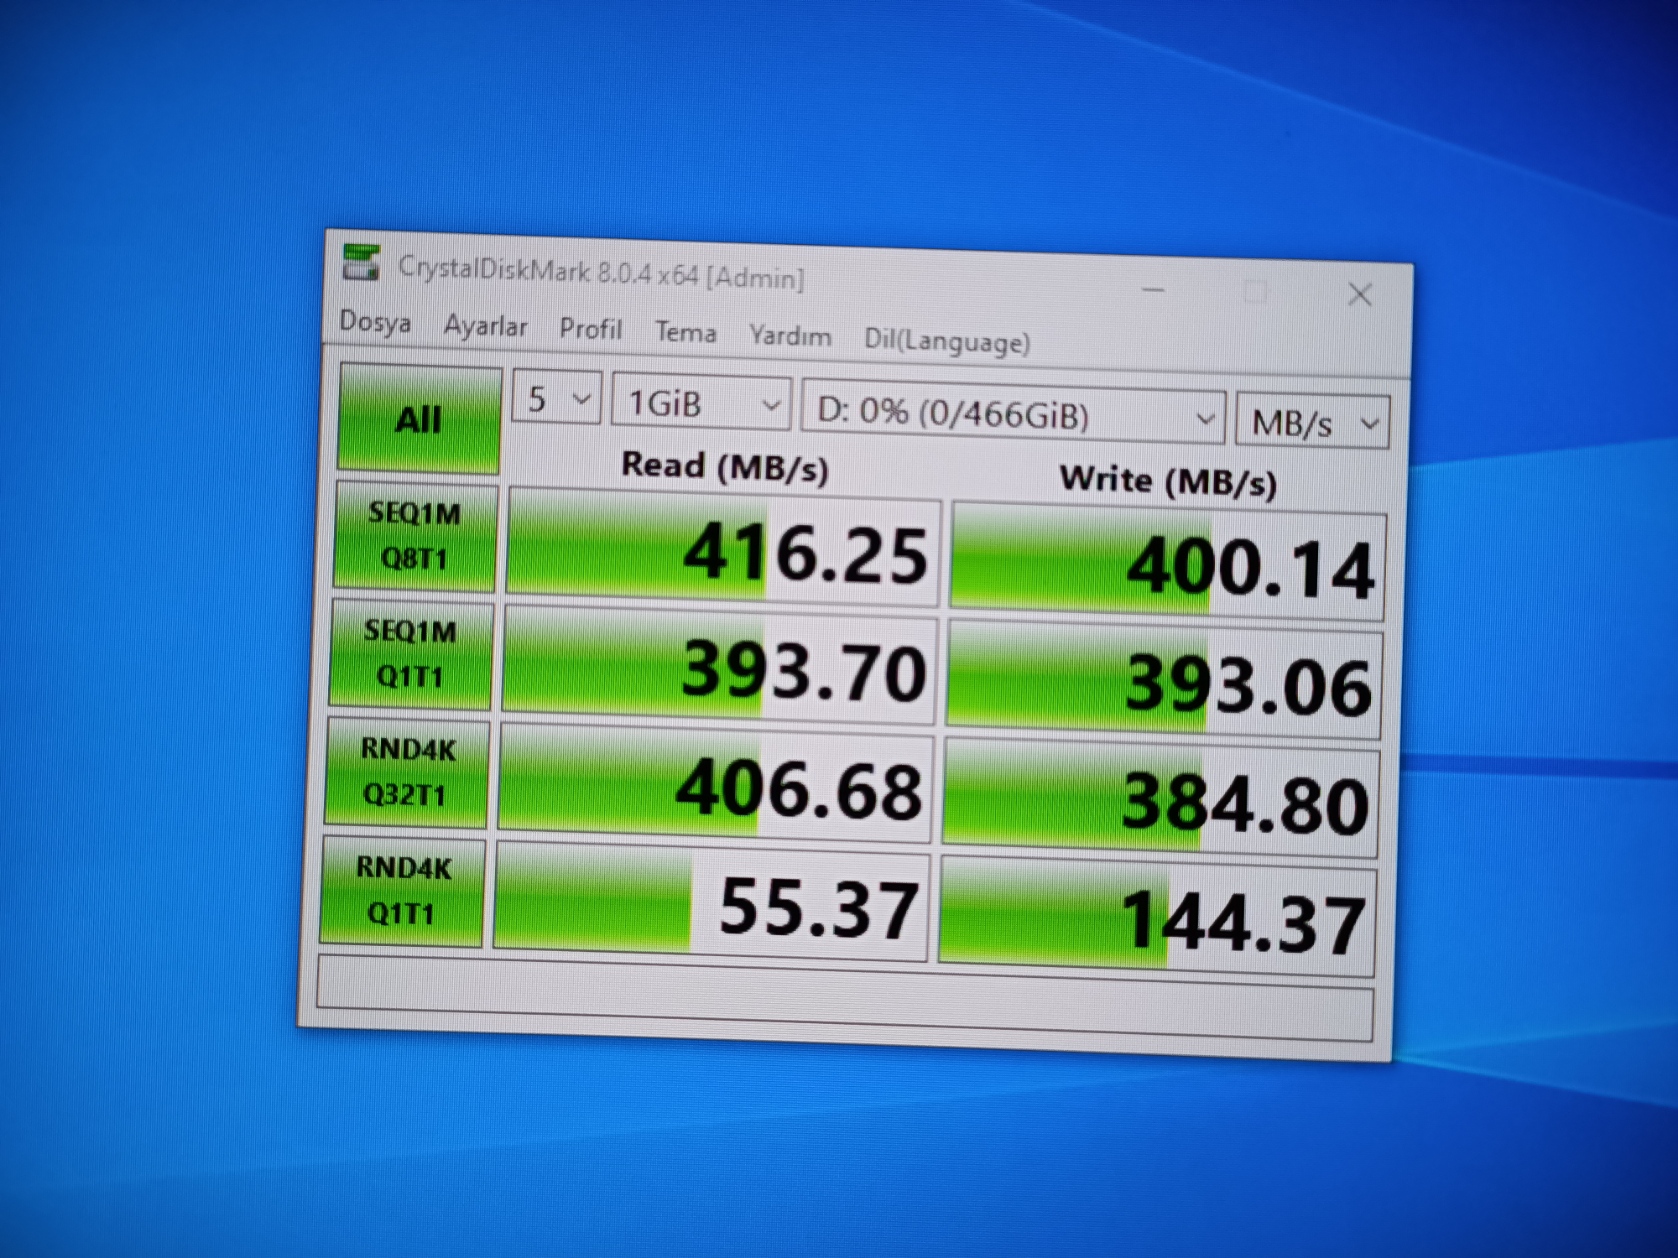Open the Ayarlar menu
This screenshot has width=1678, height=1258.
point(485,326)
